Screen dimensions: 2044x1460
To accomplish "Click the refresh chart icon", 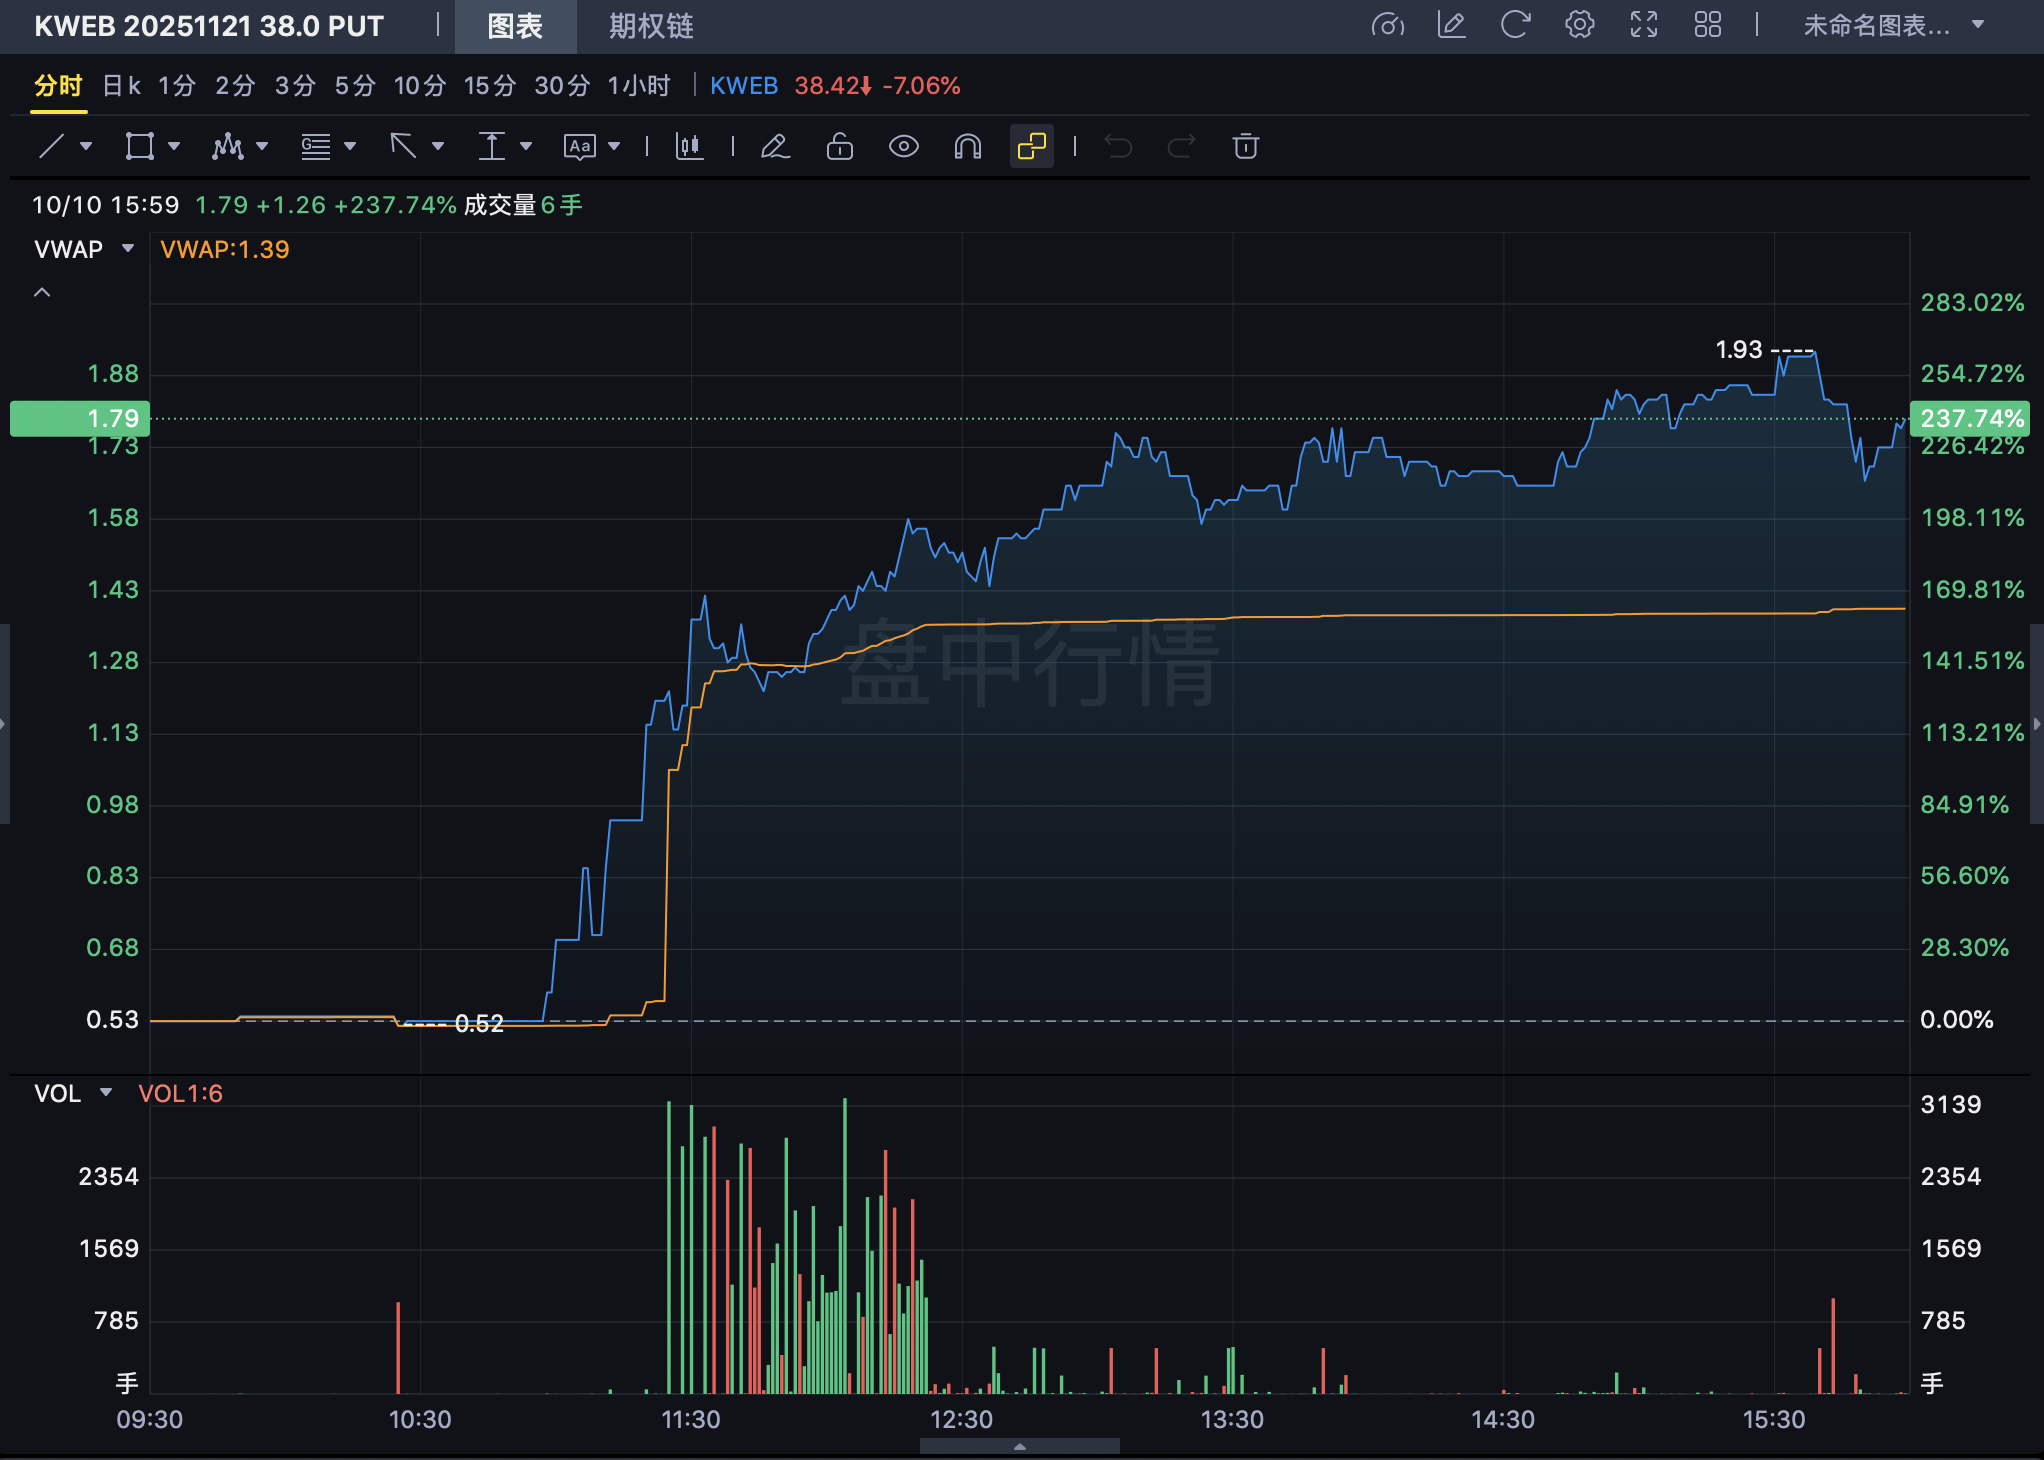I will [x=1515, y=25].
